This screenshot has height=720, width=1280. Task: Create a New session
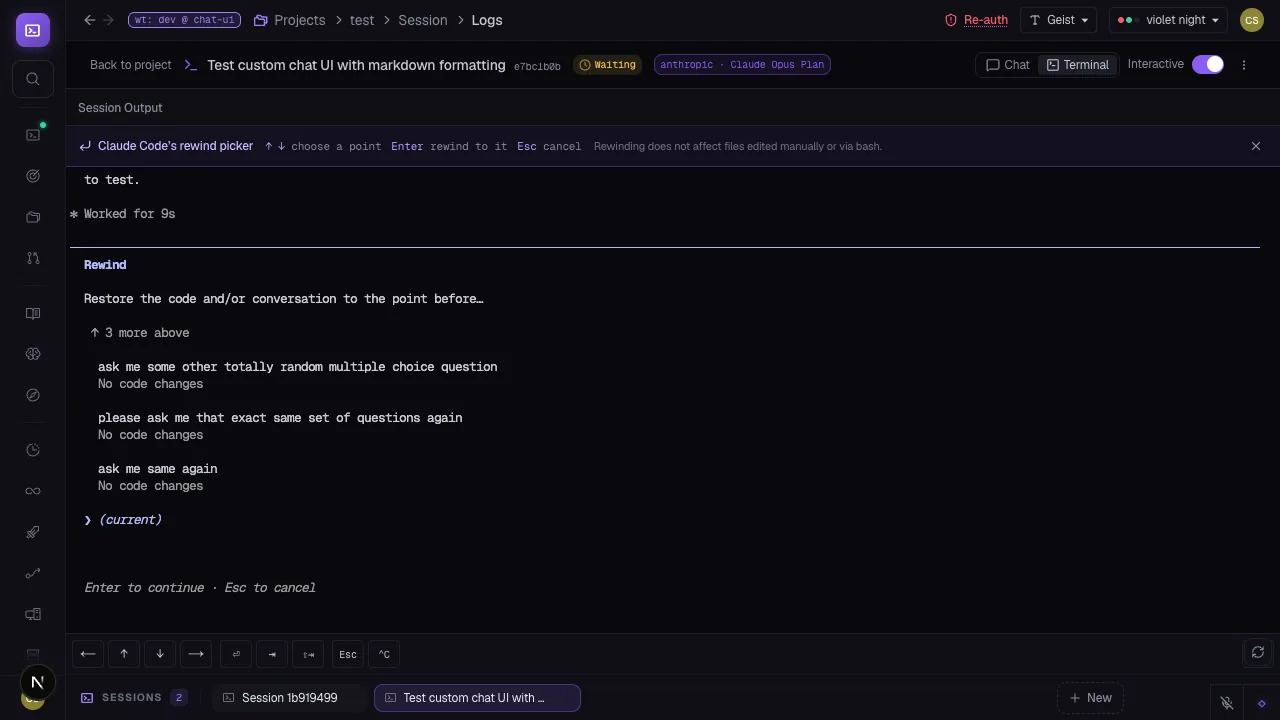(x=1090, y=698)
